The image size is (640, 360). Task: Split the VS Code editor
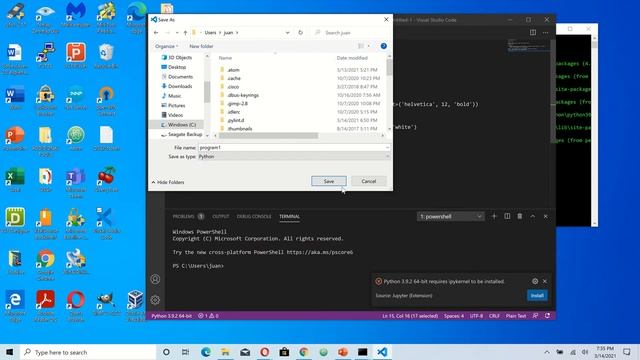coord(533,33)
